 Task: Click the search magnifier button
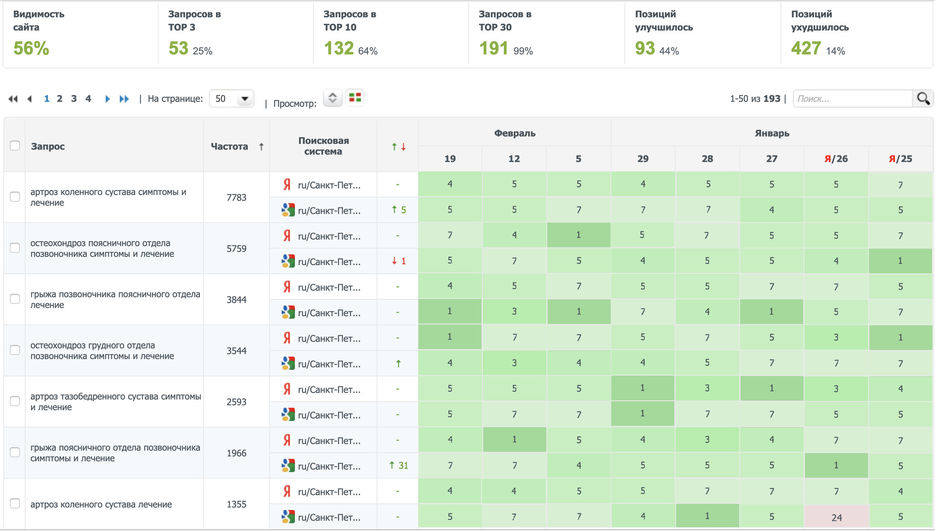tap(923, 99)
